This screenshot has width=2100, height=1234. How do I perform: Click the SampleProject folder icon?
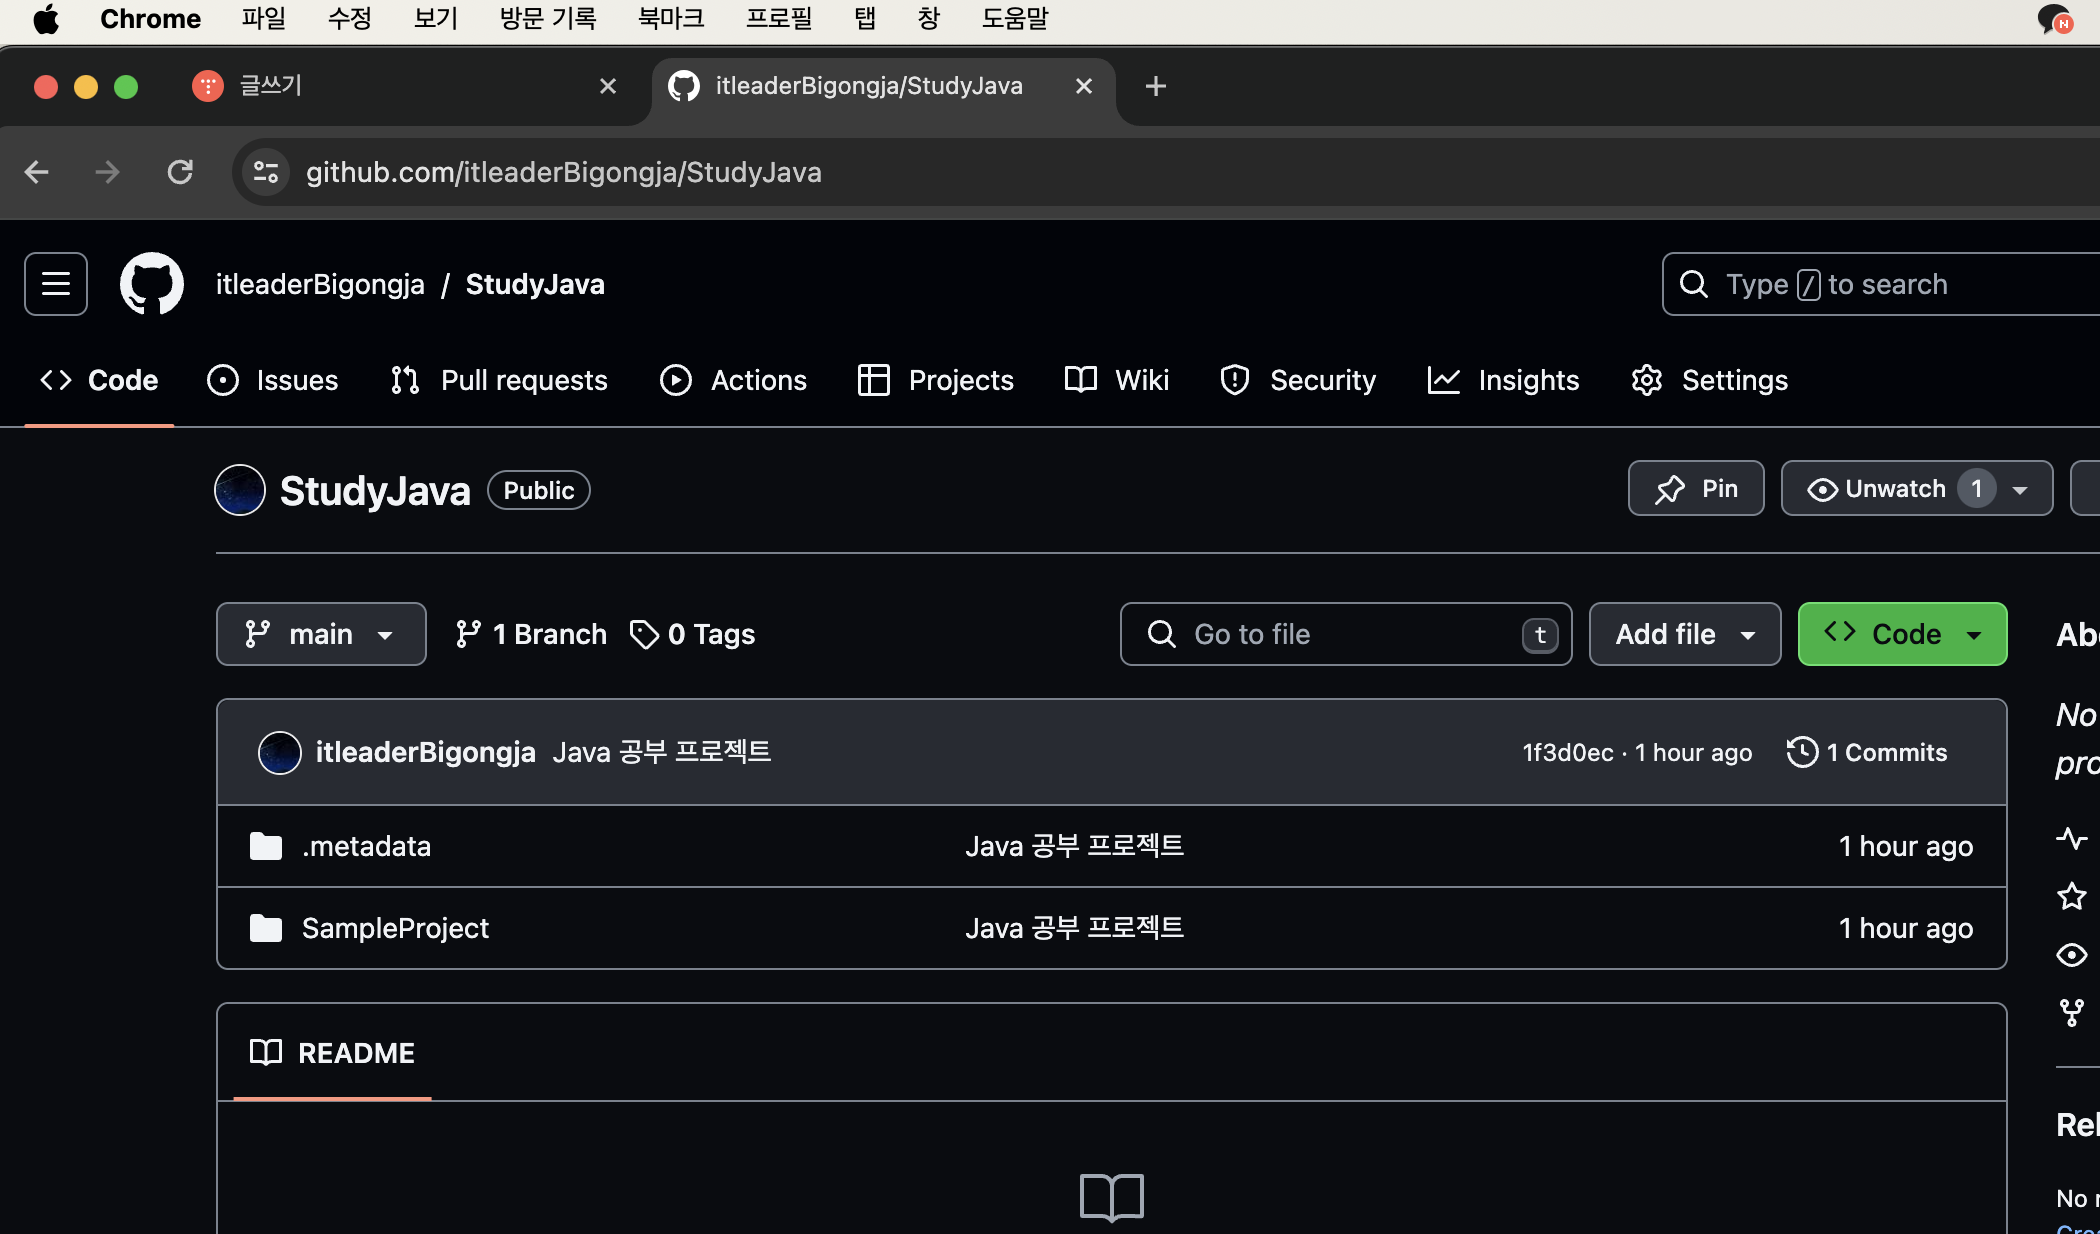tap(266, 928)
